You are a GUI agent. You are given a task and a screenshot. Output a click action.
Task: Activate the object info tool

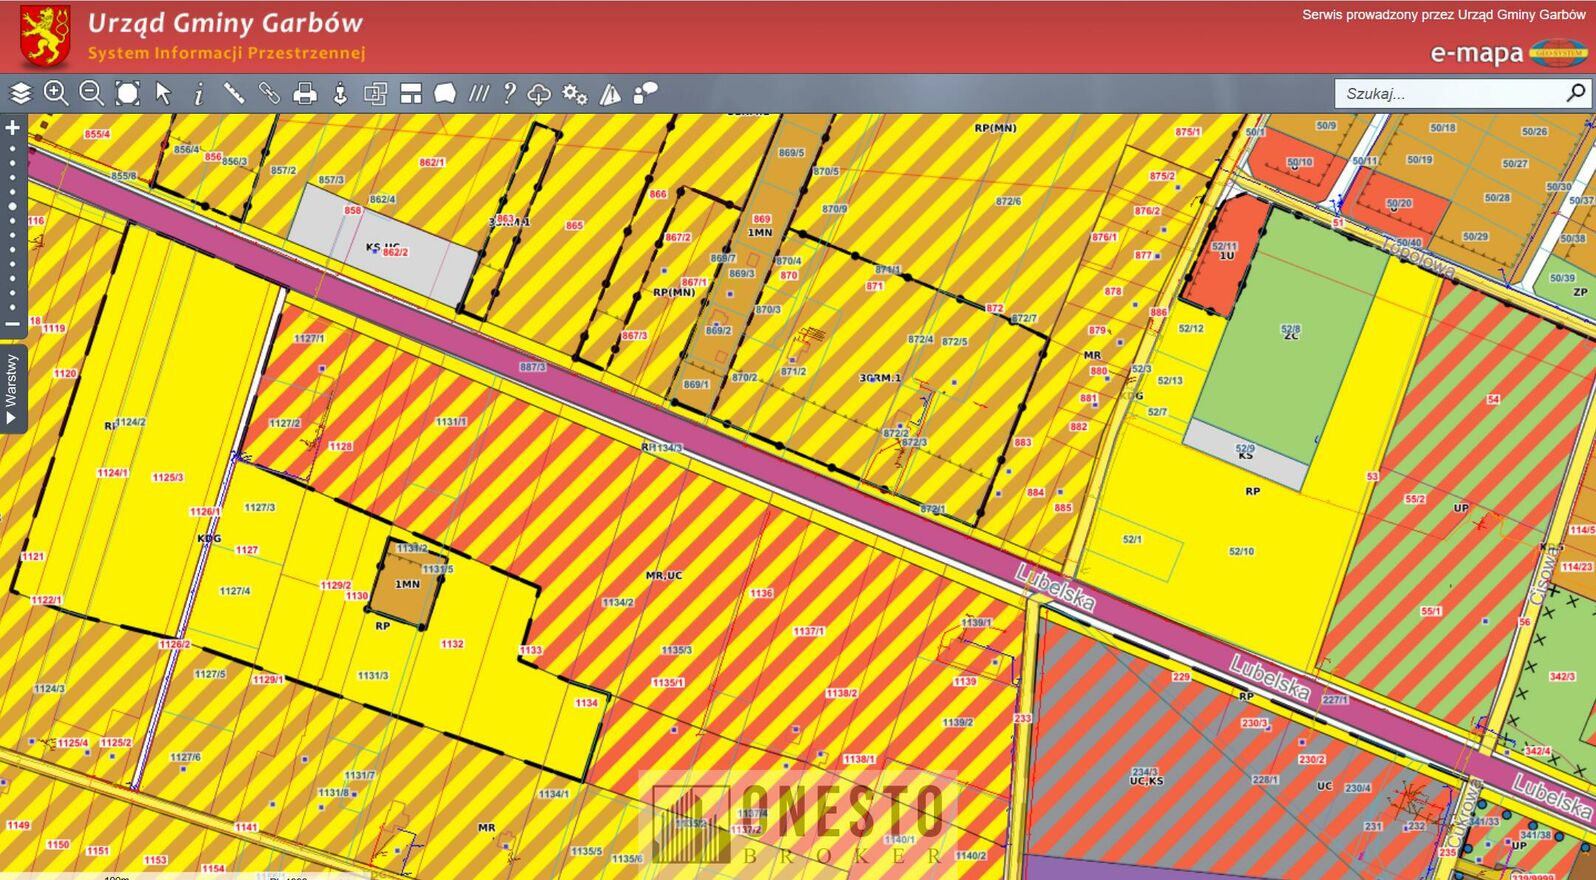(x=198, y=94)
